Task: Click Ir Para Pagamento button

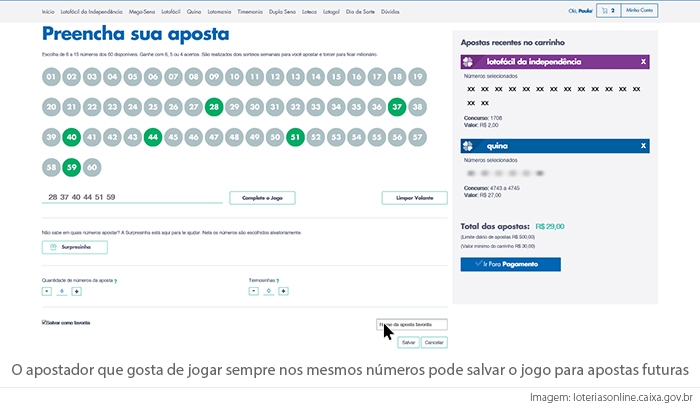Action: tap(510, 264)
